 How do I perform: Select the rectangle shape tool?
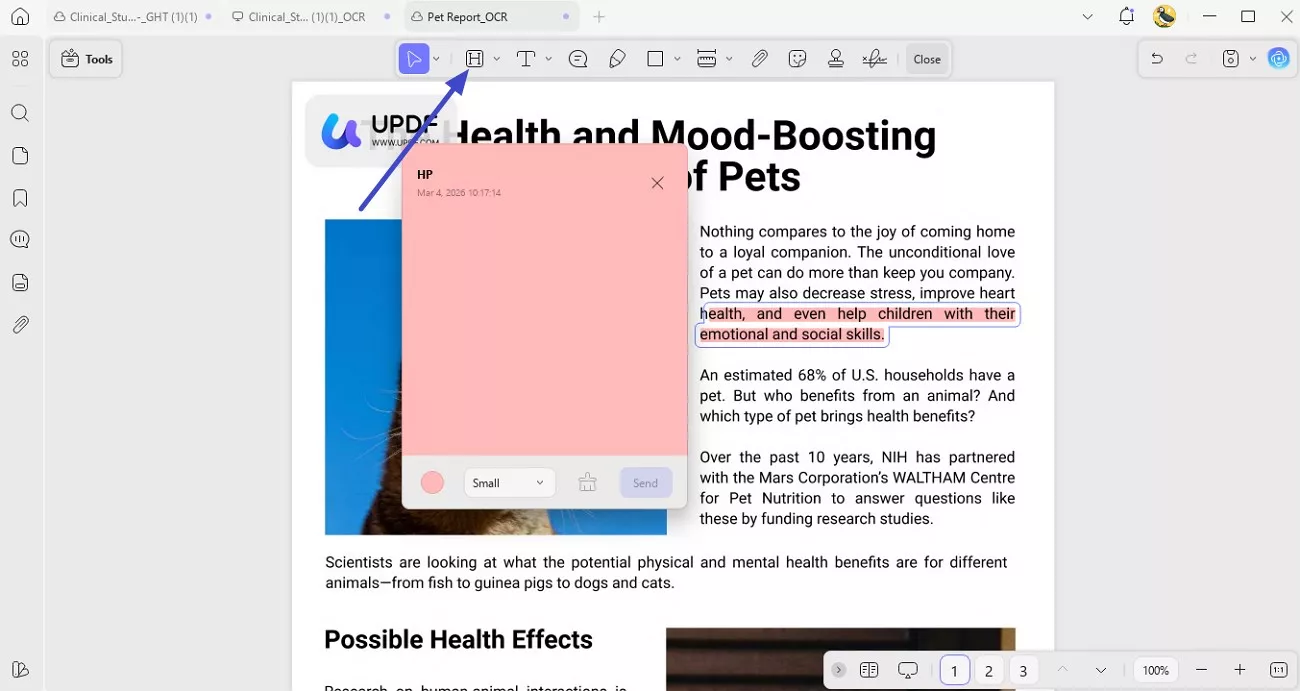tap(655, 59)
